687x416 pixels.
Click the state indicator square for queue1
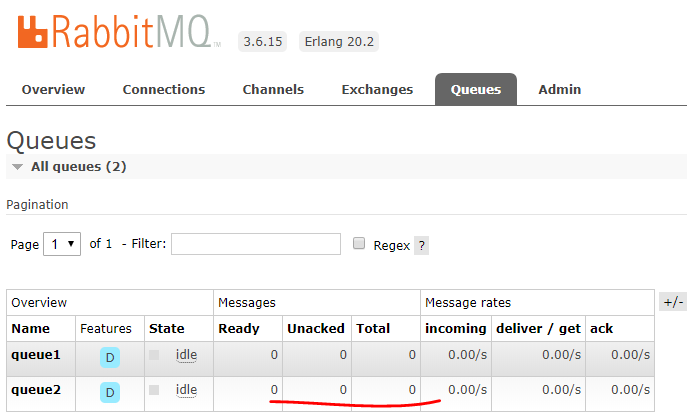(154, 355)
